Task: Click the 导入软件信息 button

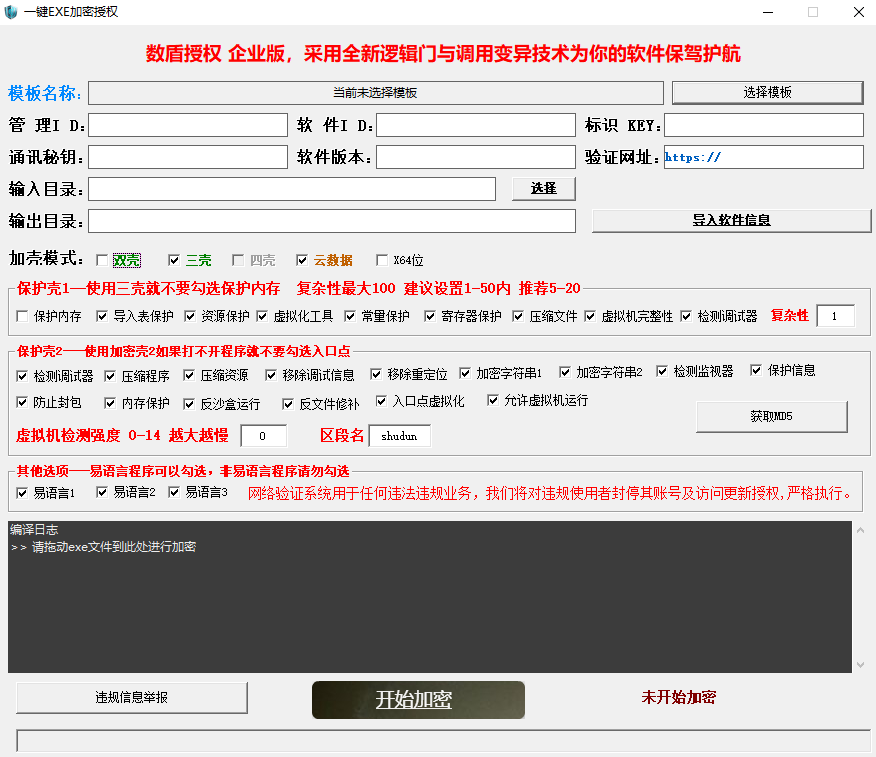Action: (x=731, y=220)
